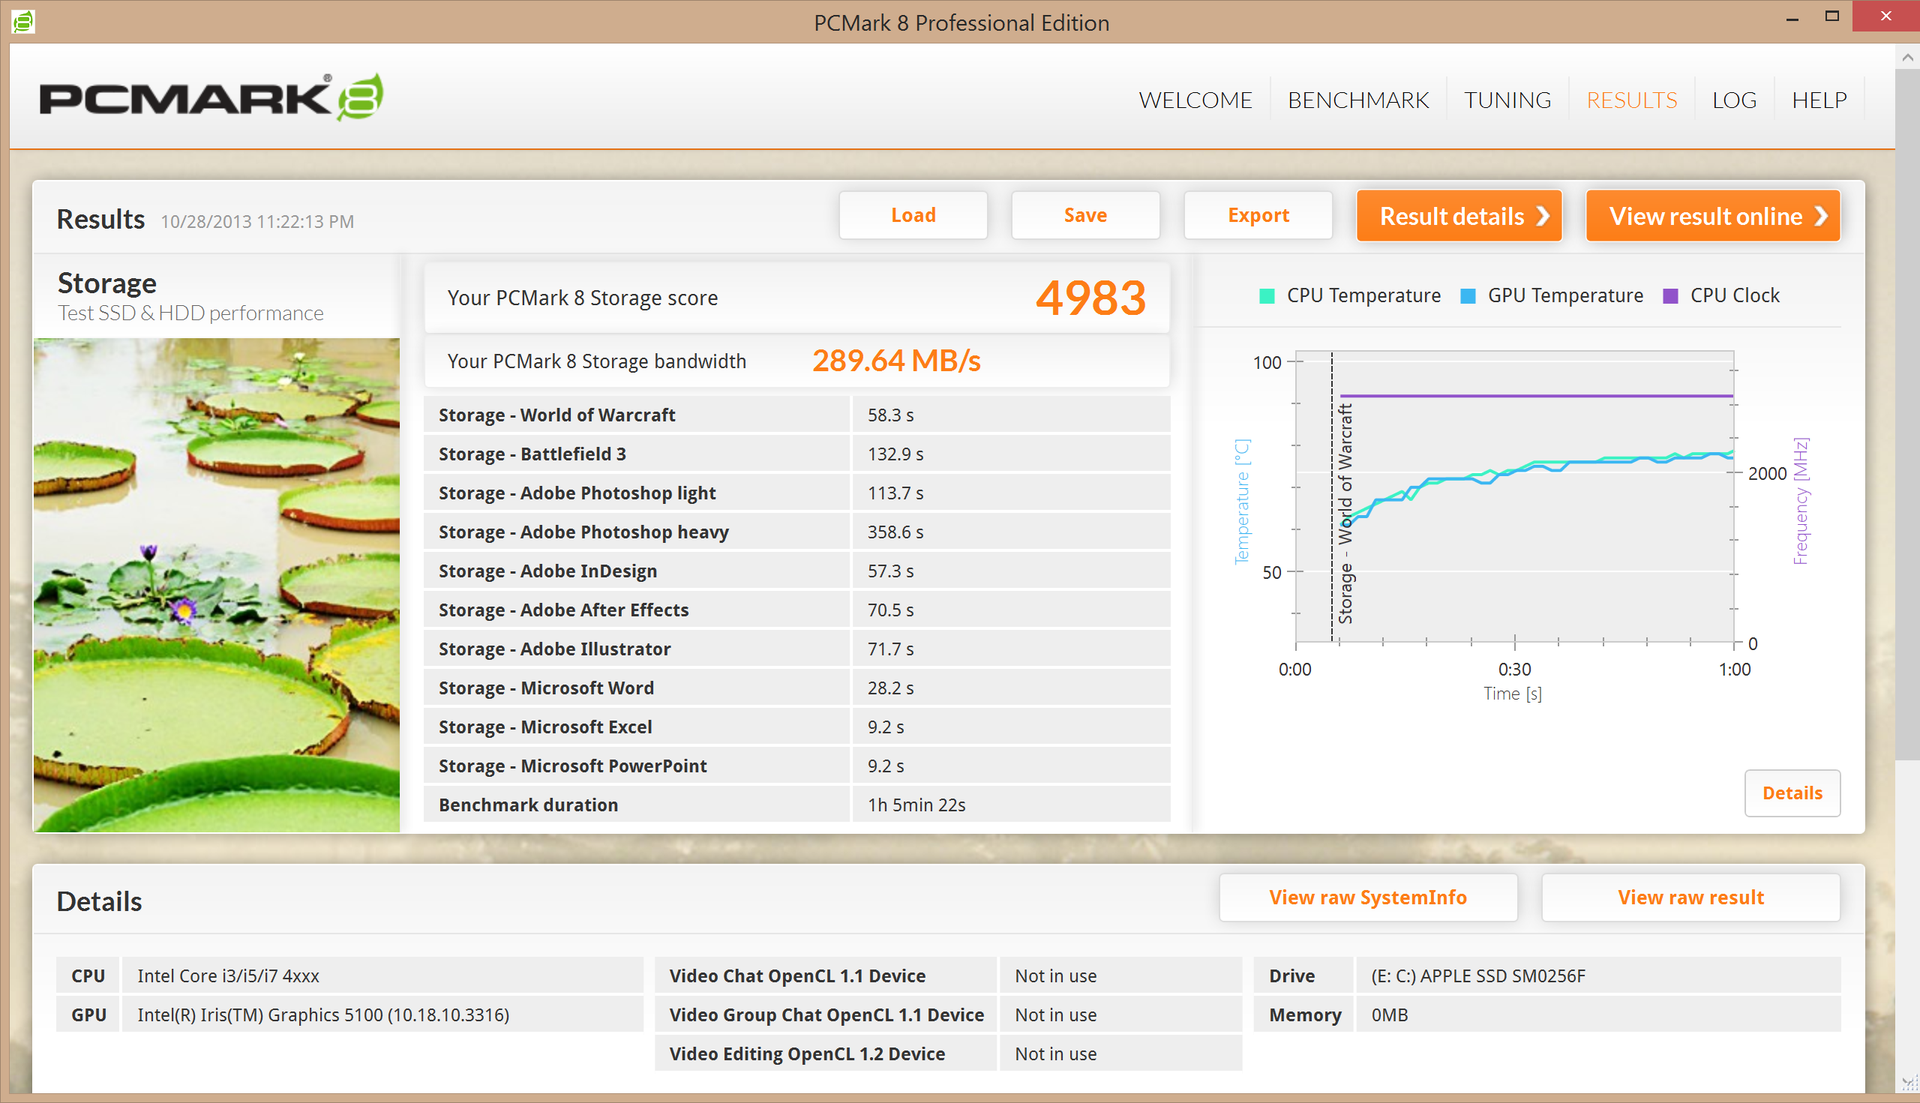The image size is (1920, 1103).
Task: Select the Storage - Microsoft Excel row
Action: [797, 727]
